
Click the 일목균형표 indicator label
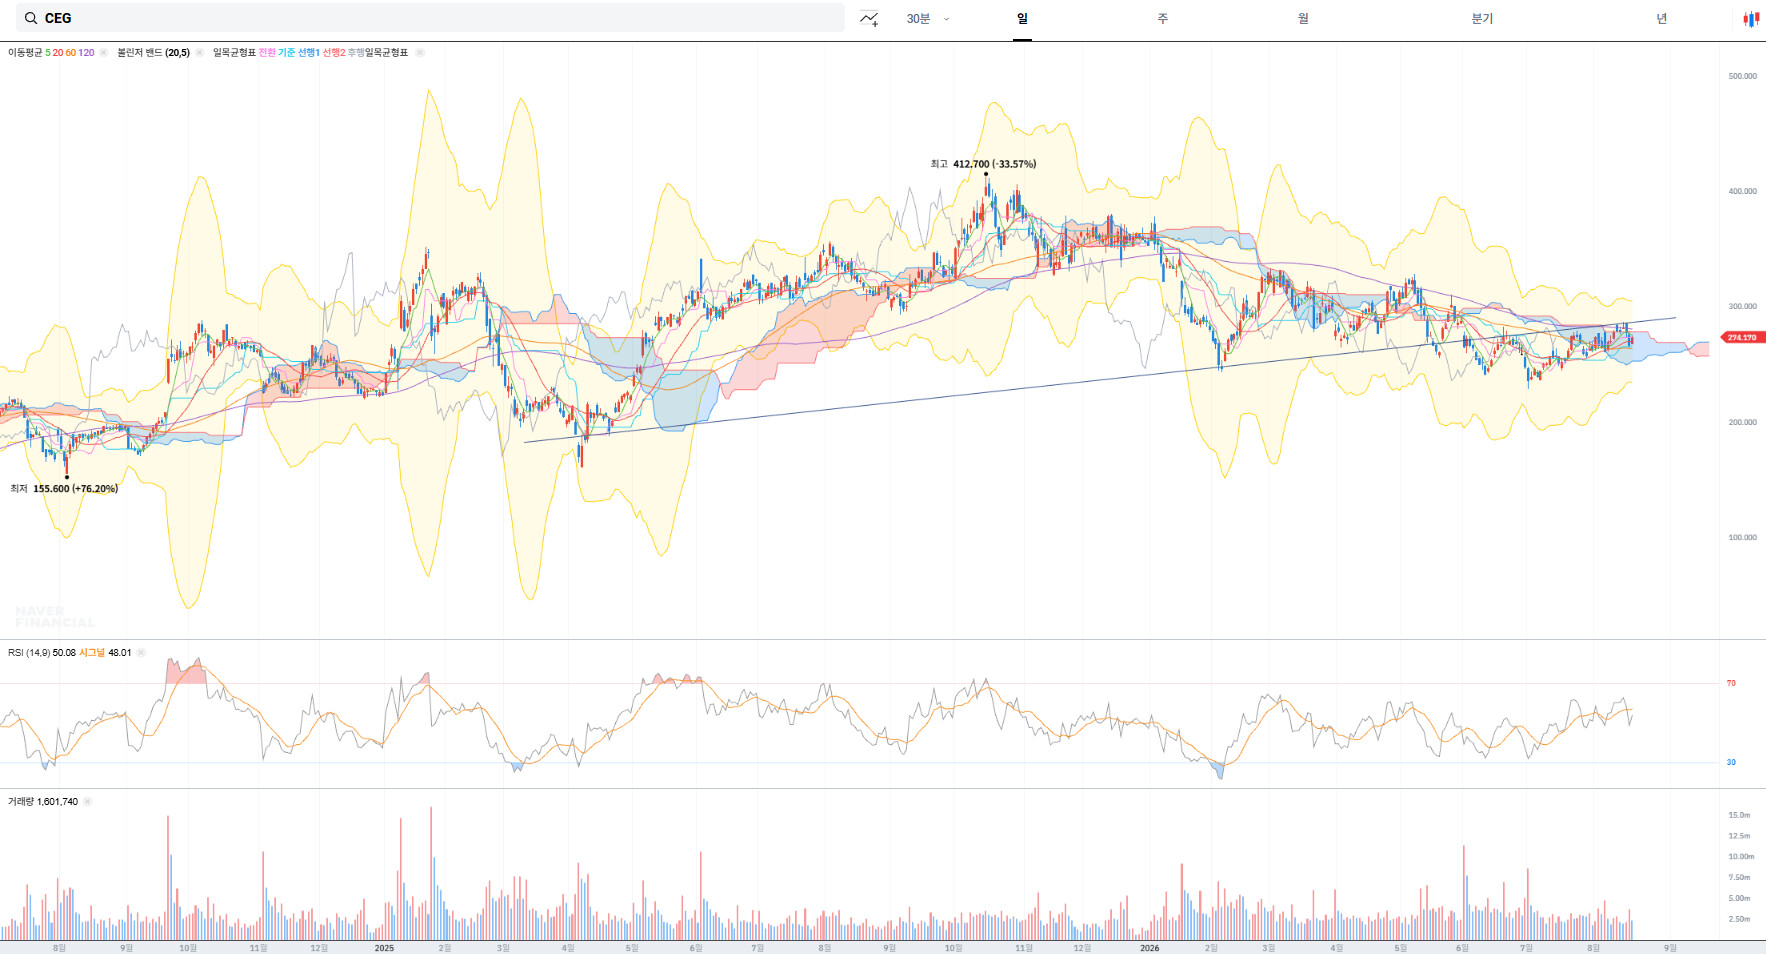click(234, 53)
